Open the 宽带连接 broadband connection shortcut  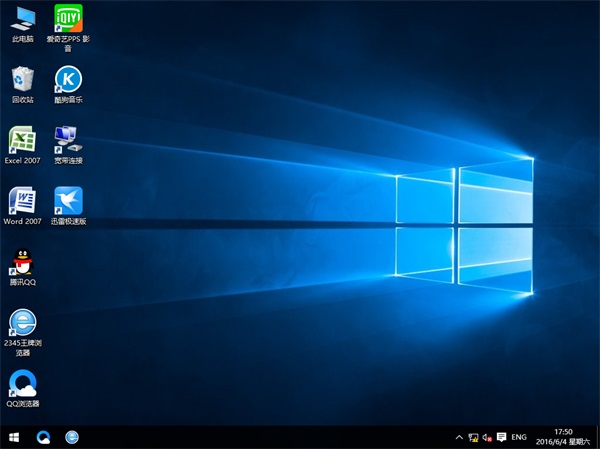tap(68, 139)
